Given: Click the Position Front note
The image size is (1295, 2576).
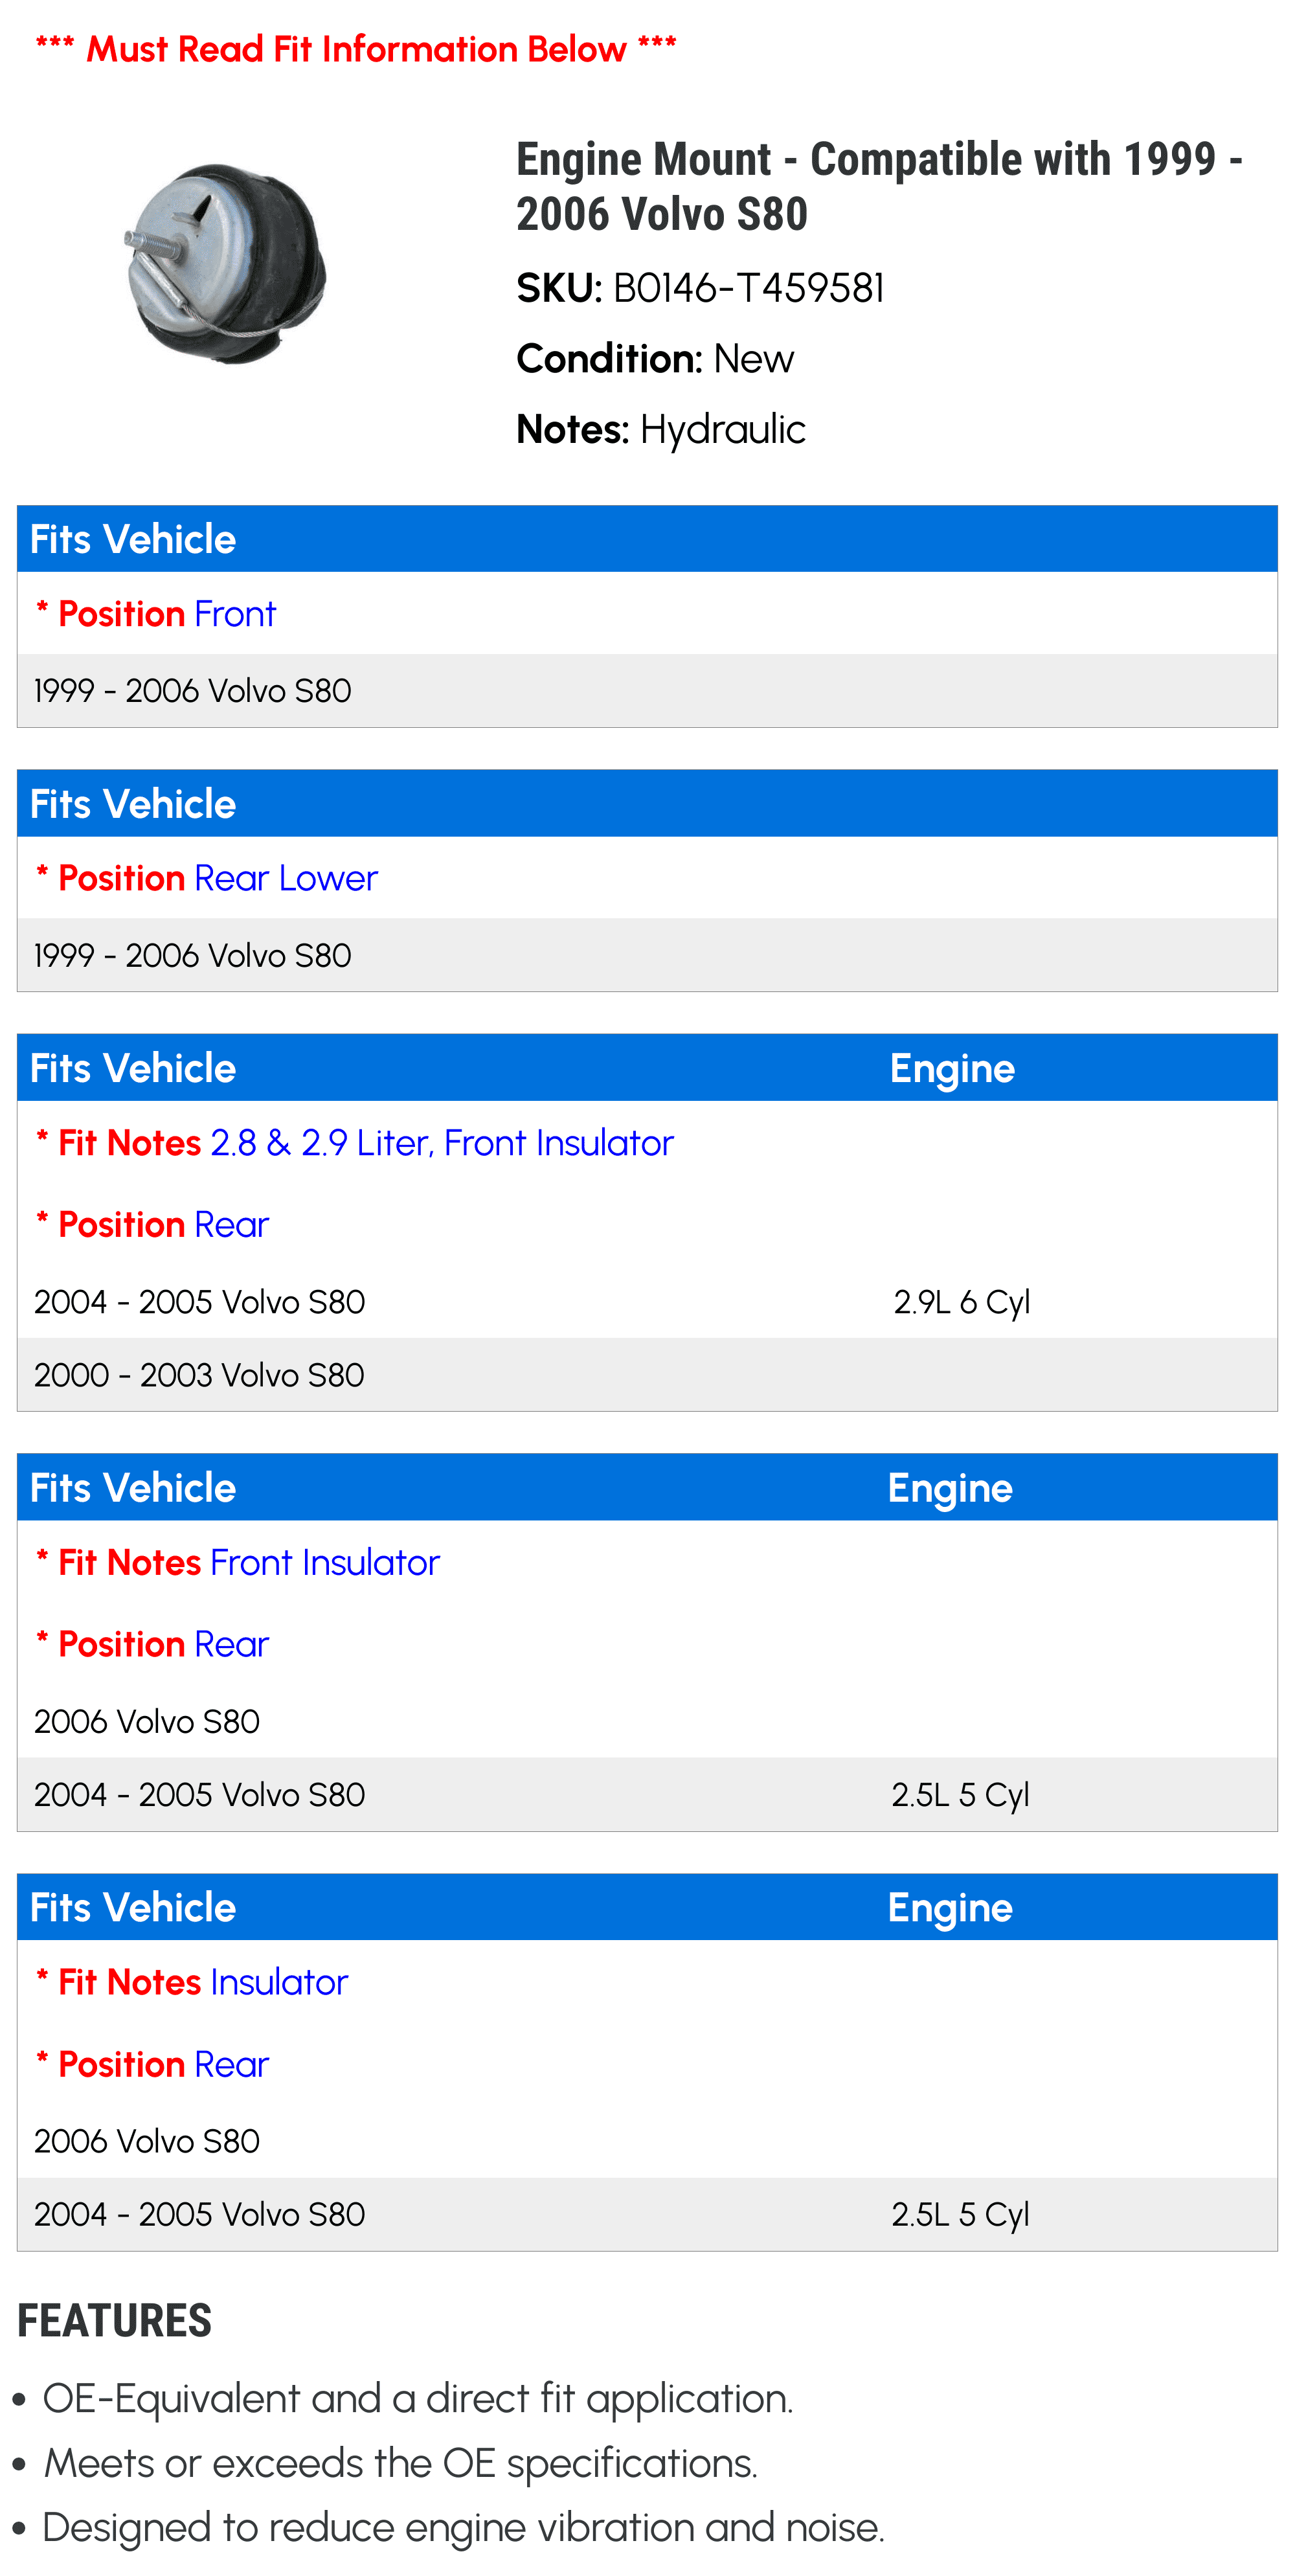Looking at the screenshot, I should (155, 614).
